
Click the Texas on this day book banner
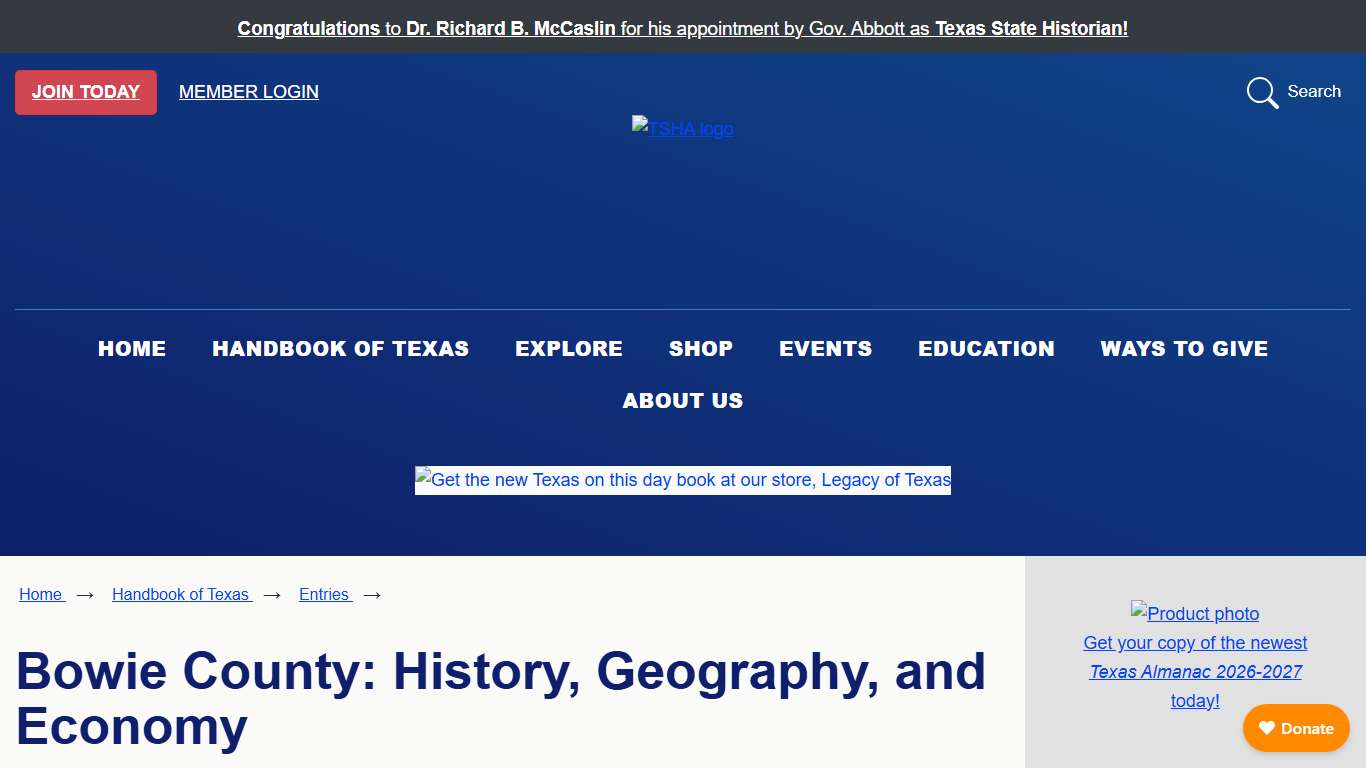682,480
